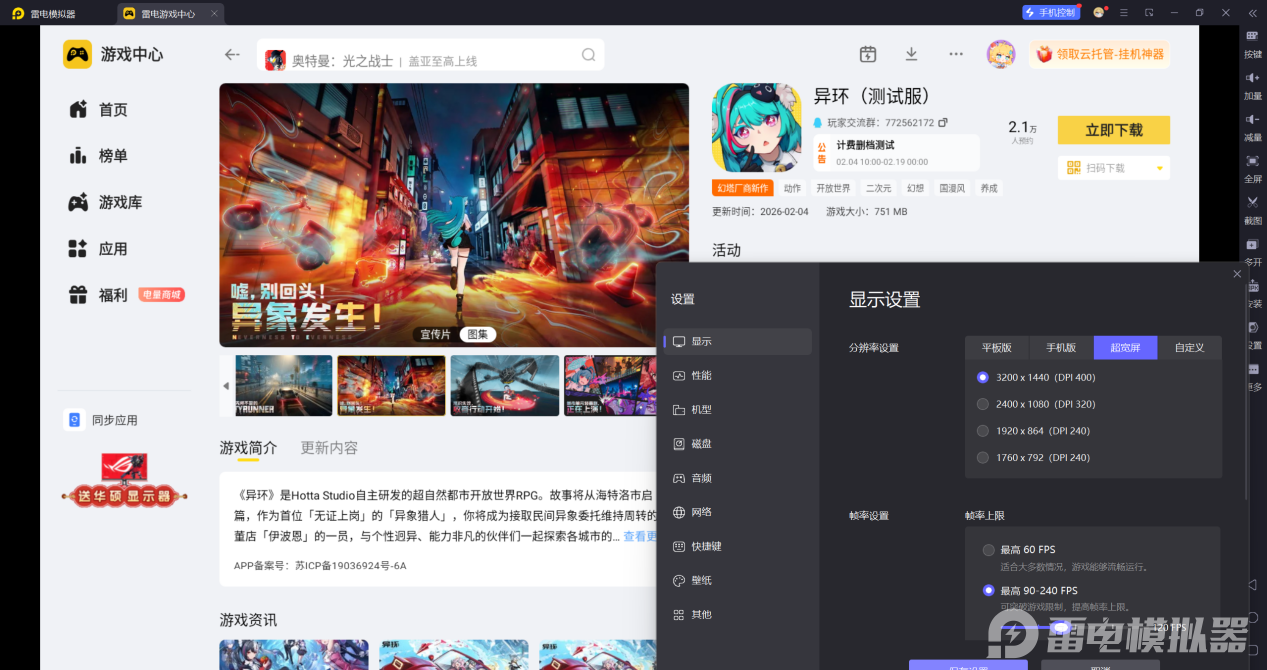
Task: Click 领取云托管-挂机神器 banner button
Action: [1099, 54]
